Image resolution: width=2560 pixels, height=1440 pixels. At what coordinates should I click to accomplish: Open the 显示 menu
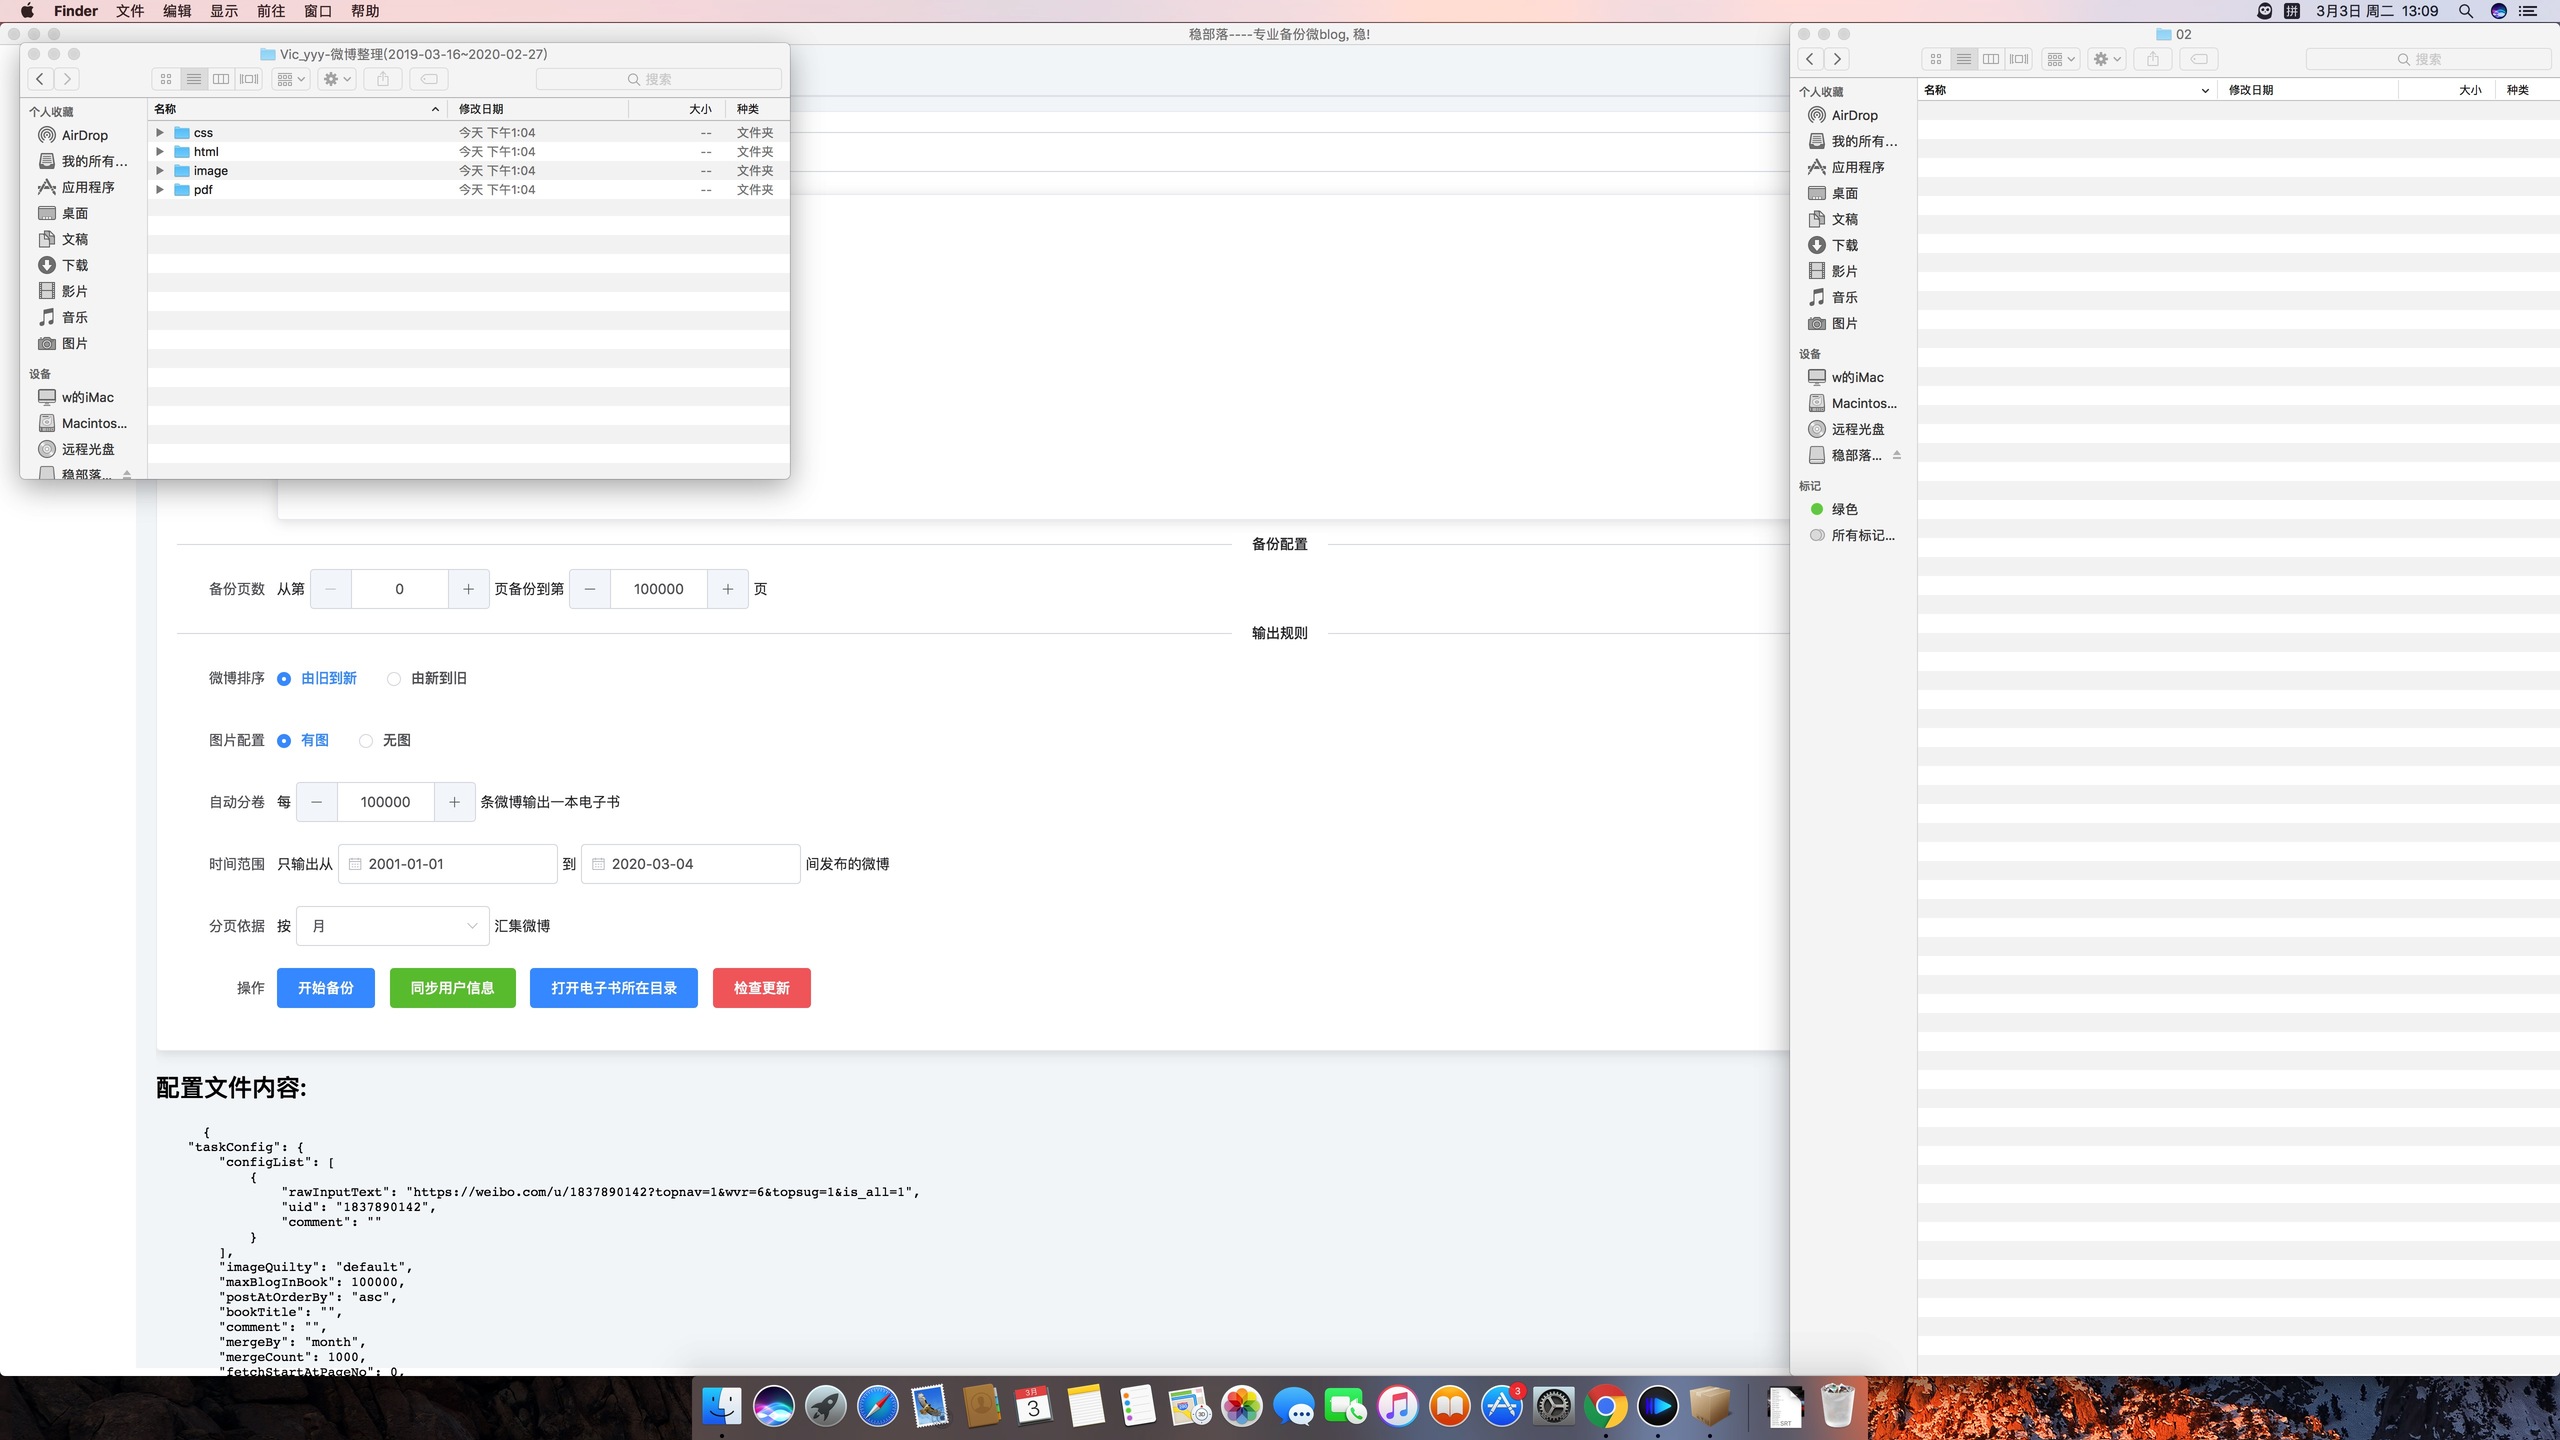pyautogui.click(x=223, y=11)
